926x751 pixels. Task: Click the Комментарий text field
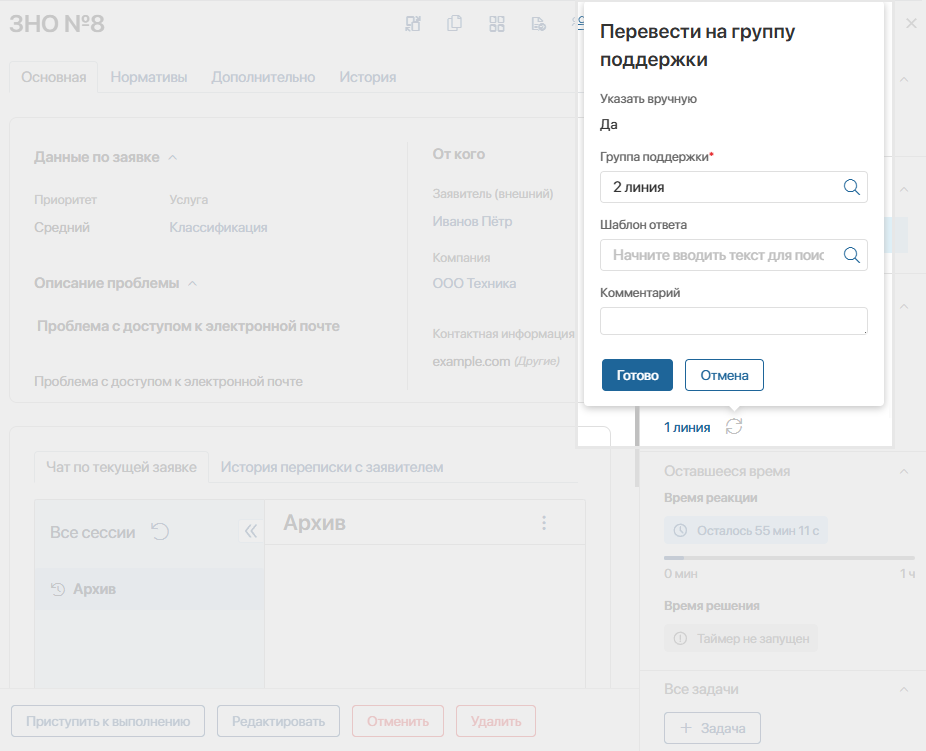click(733, 321)
